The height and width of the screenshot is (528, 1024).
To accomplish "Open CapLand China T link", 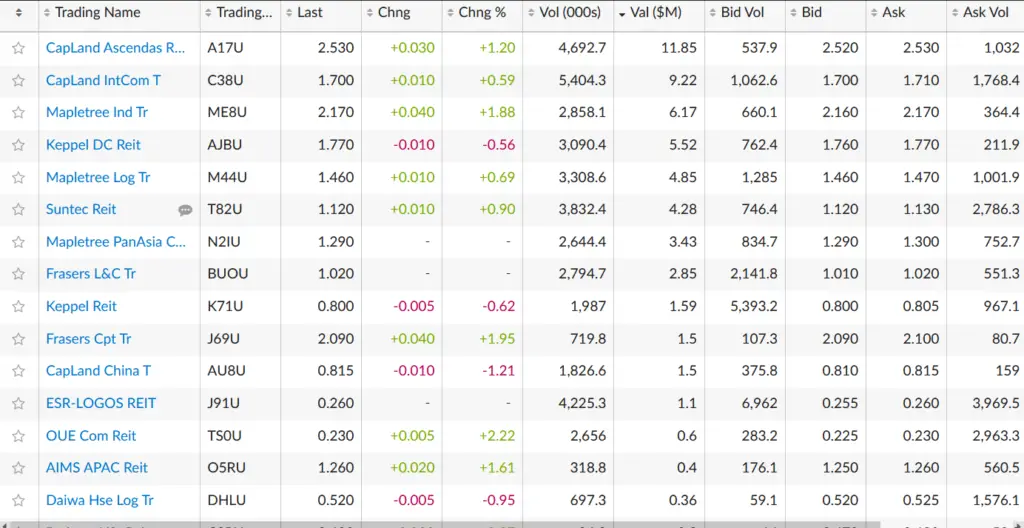I will 98,371.
